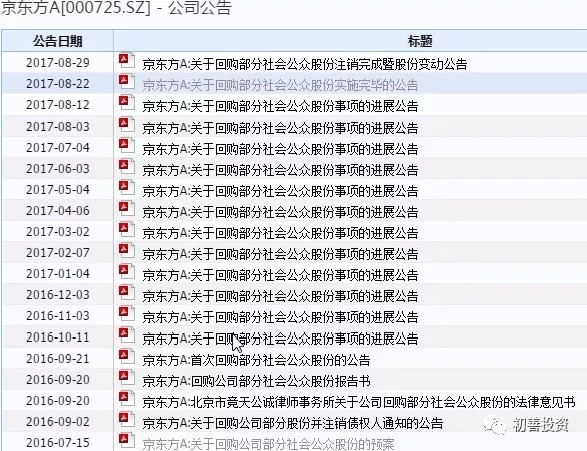This screenshot has height=451, width=587.
Task: Select the date cell 2016-07-15
Action: [x=58, y=442]
